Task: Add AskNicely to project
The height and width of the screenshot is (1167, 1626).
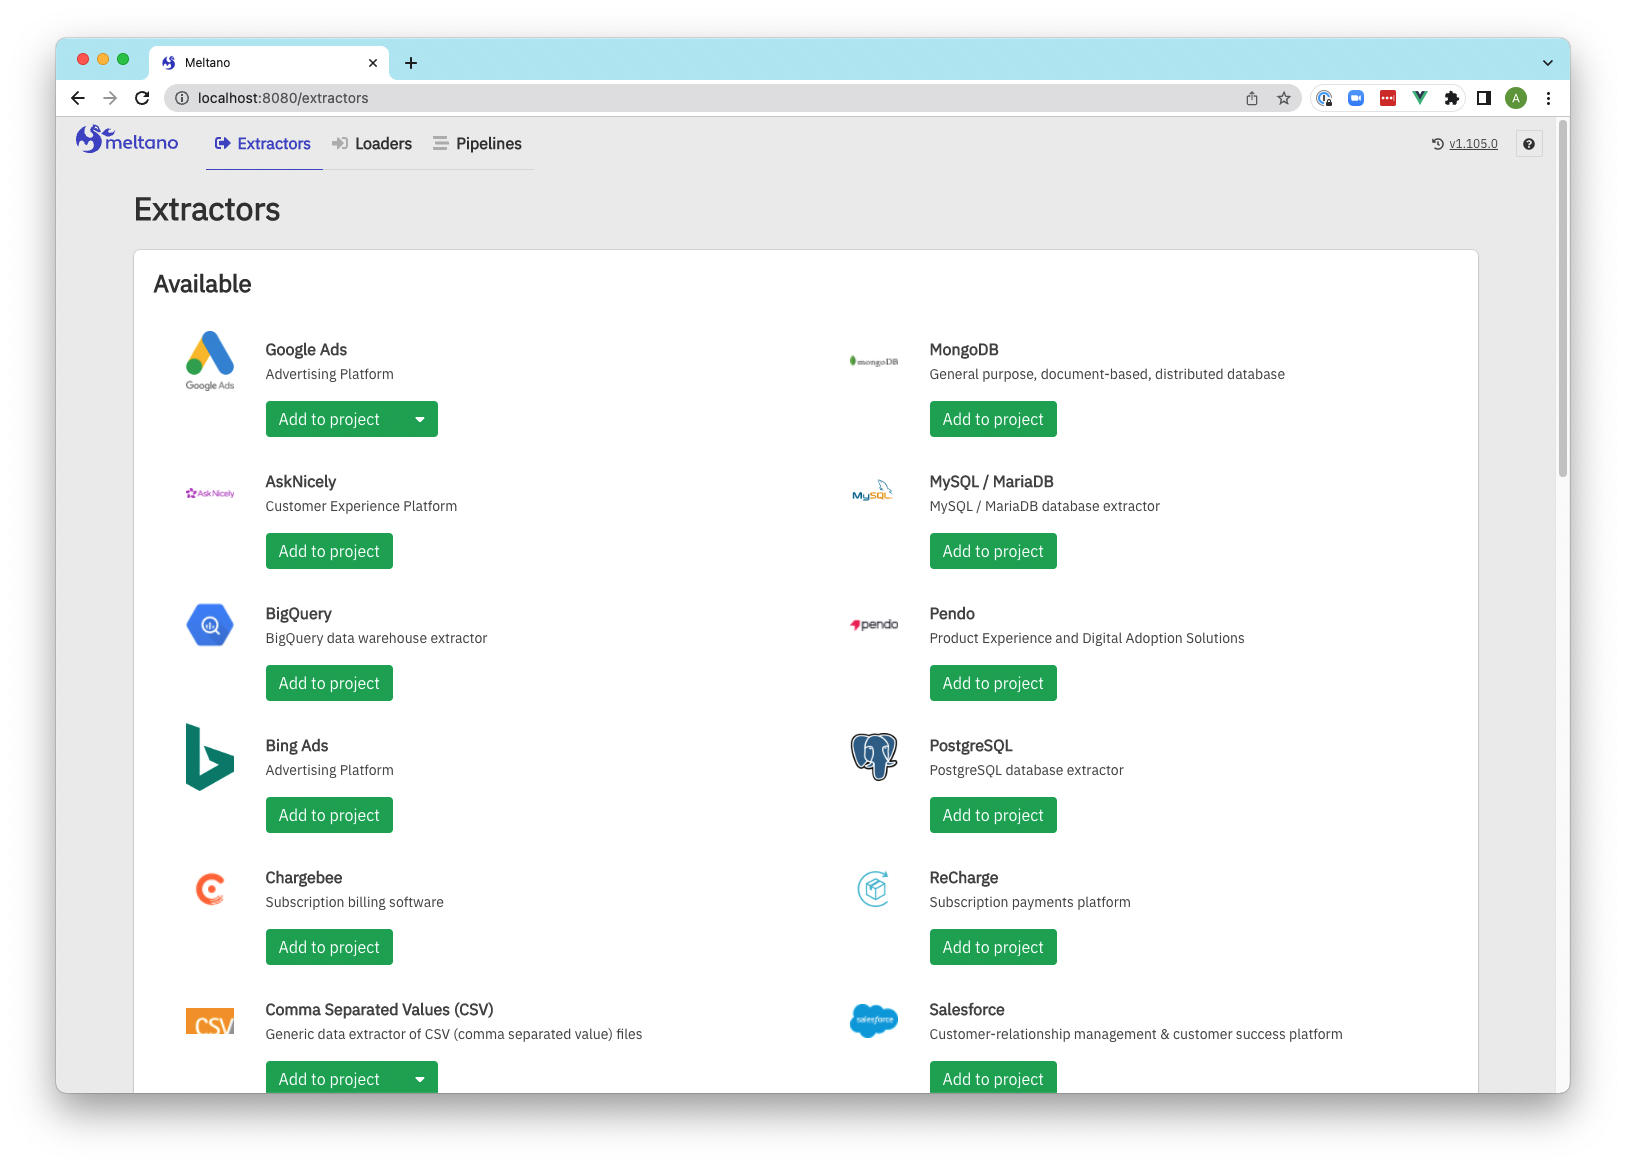Action: click(329, 551)
